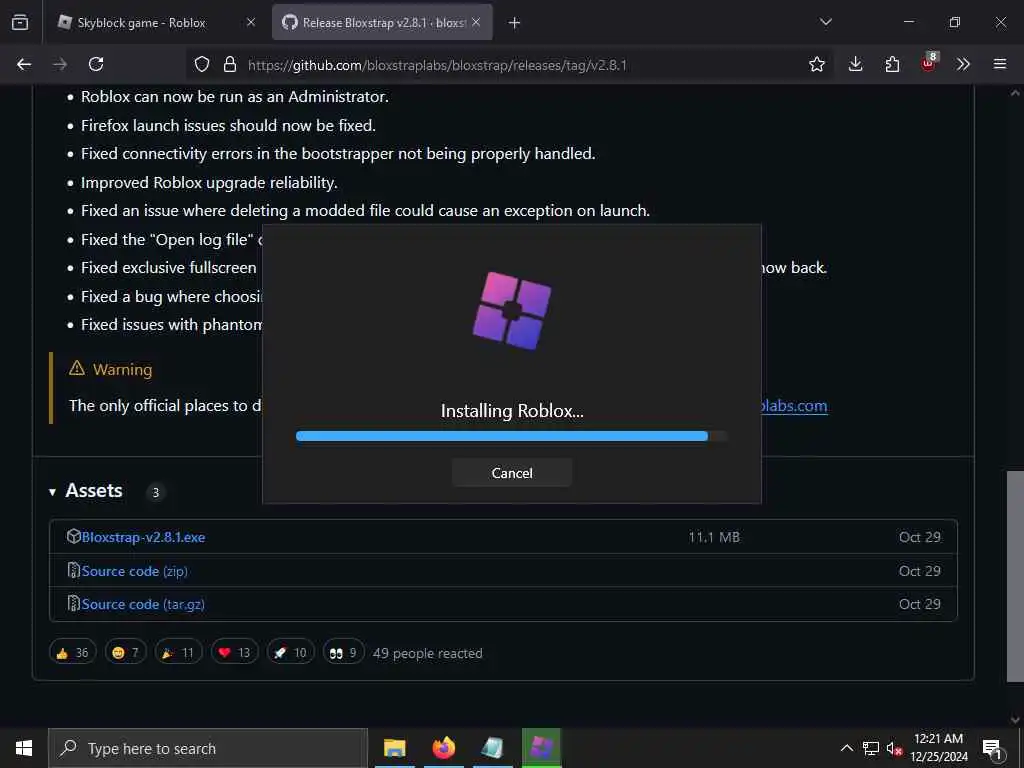View site security lock info
The width and height of the screenshot is (1024, 768).
tap(230, 64)
